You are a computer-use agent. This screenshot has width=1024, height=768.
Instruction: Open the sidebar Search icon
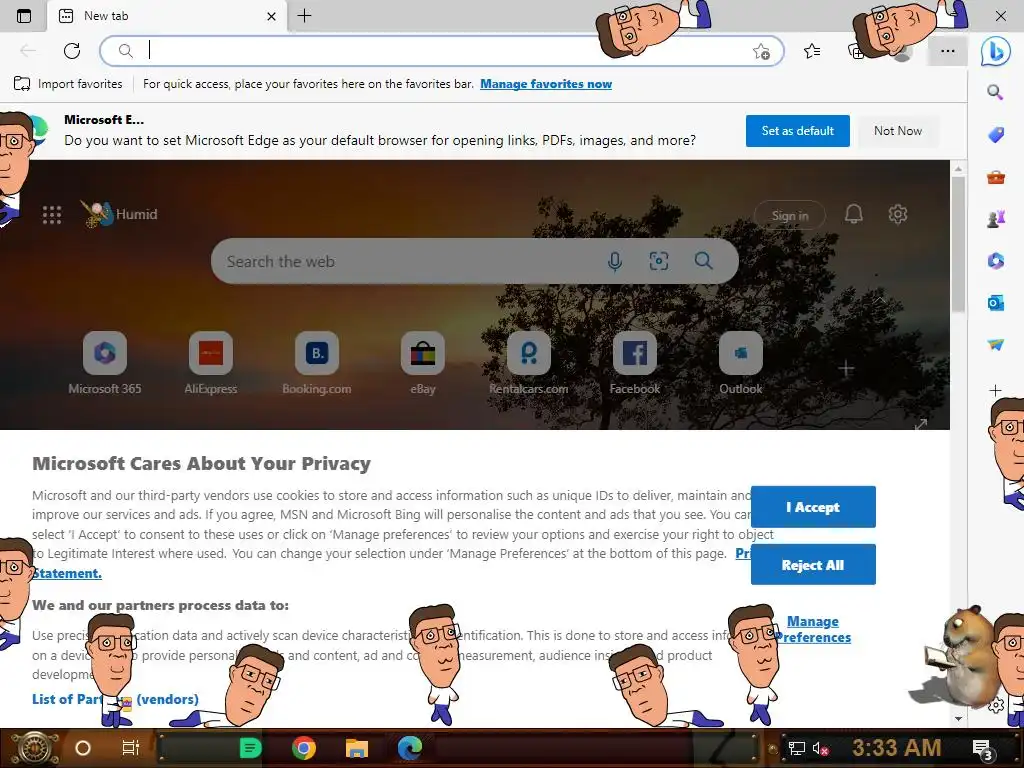[x=995, y=92]
